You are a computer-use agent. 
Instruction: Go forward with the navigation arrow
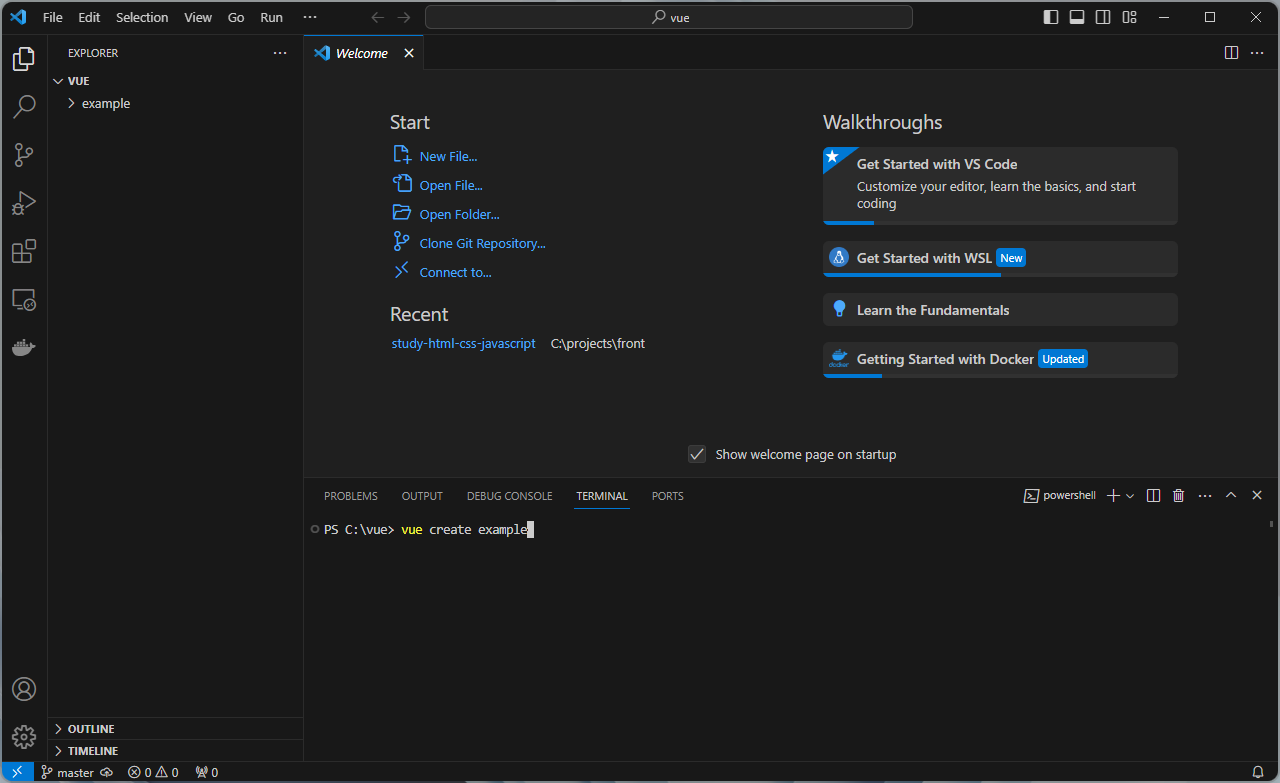[x=403, y=17]
